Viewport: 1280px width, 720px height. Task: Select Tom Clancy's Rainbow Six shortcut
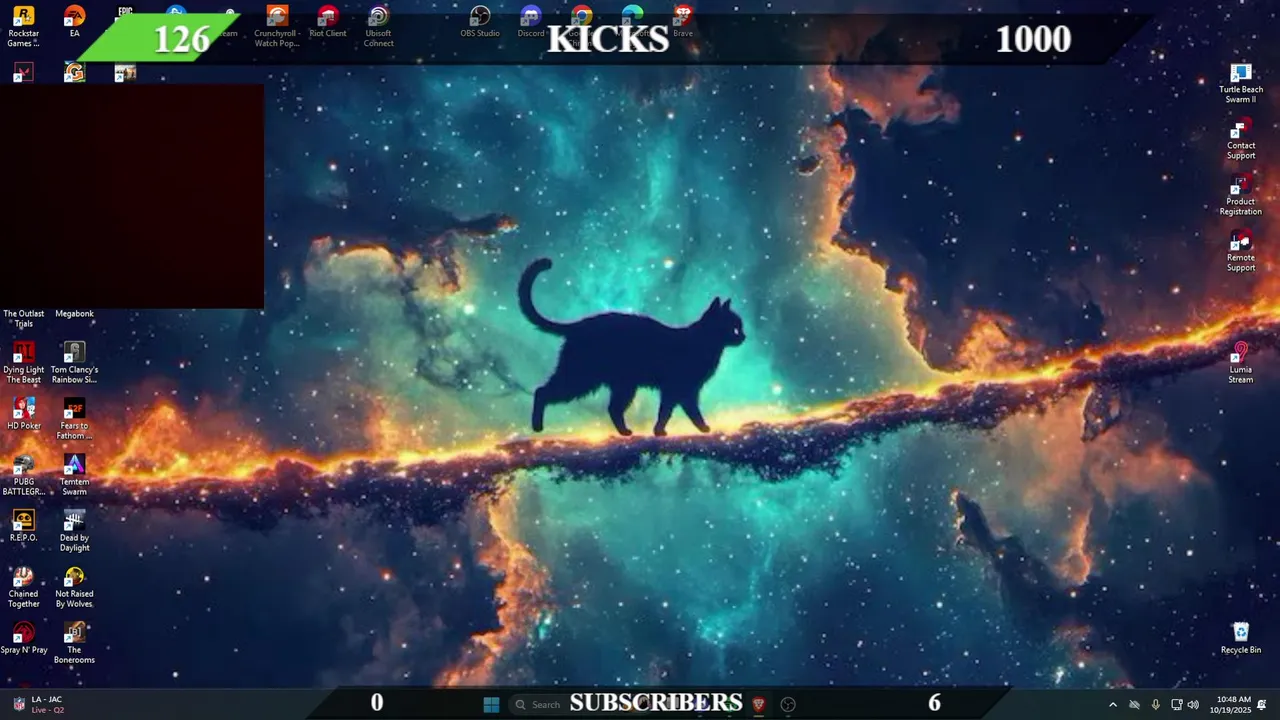click(74, 363)
